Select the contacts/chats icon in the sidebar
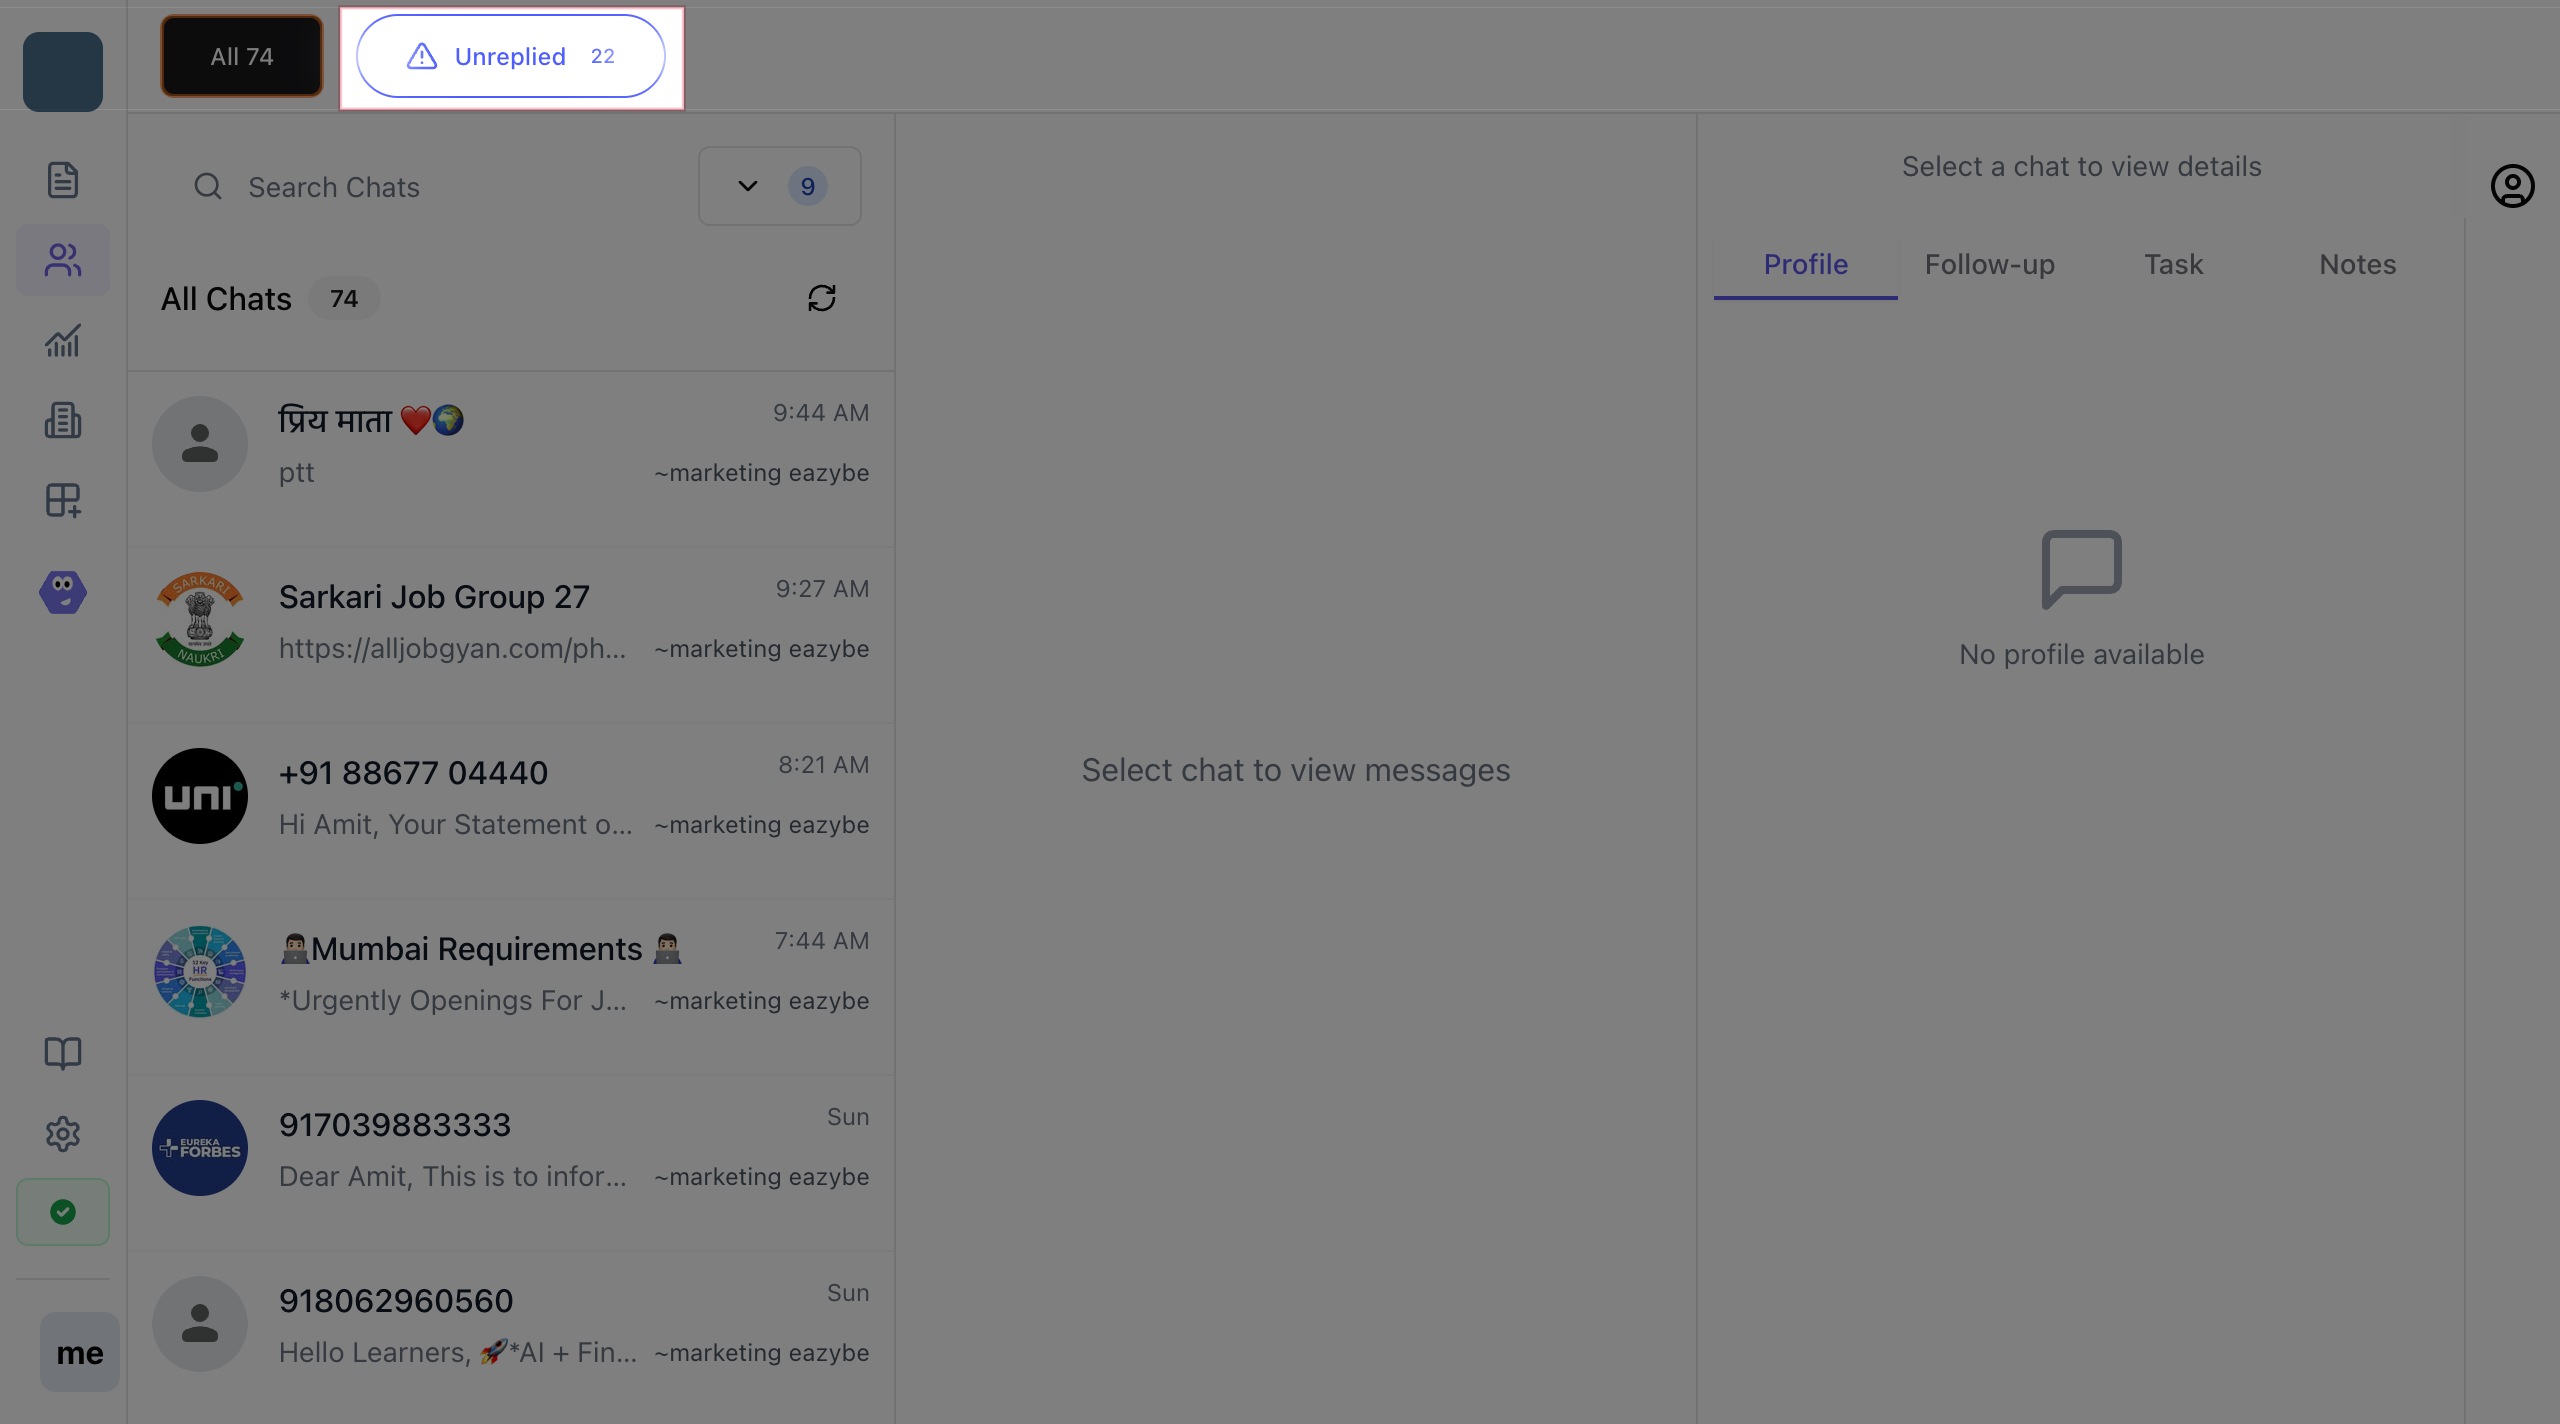 [x=63, y=260]
